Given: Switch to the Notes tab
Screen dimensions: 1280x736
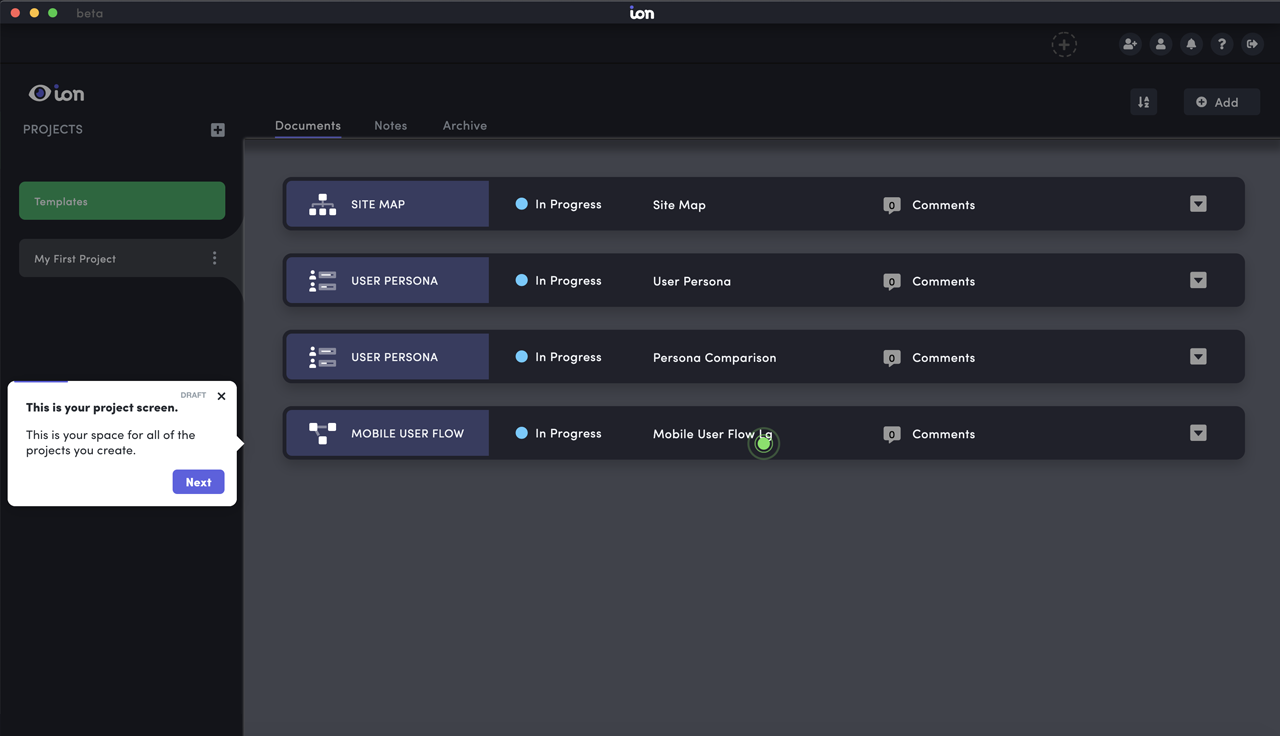Looking at the screenshot, I should [390, 125].
